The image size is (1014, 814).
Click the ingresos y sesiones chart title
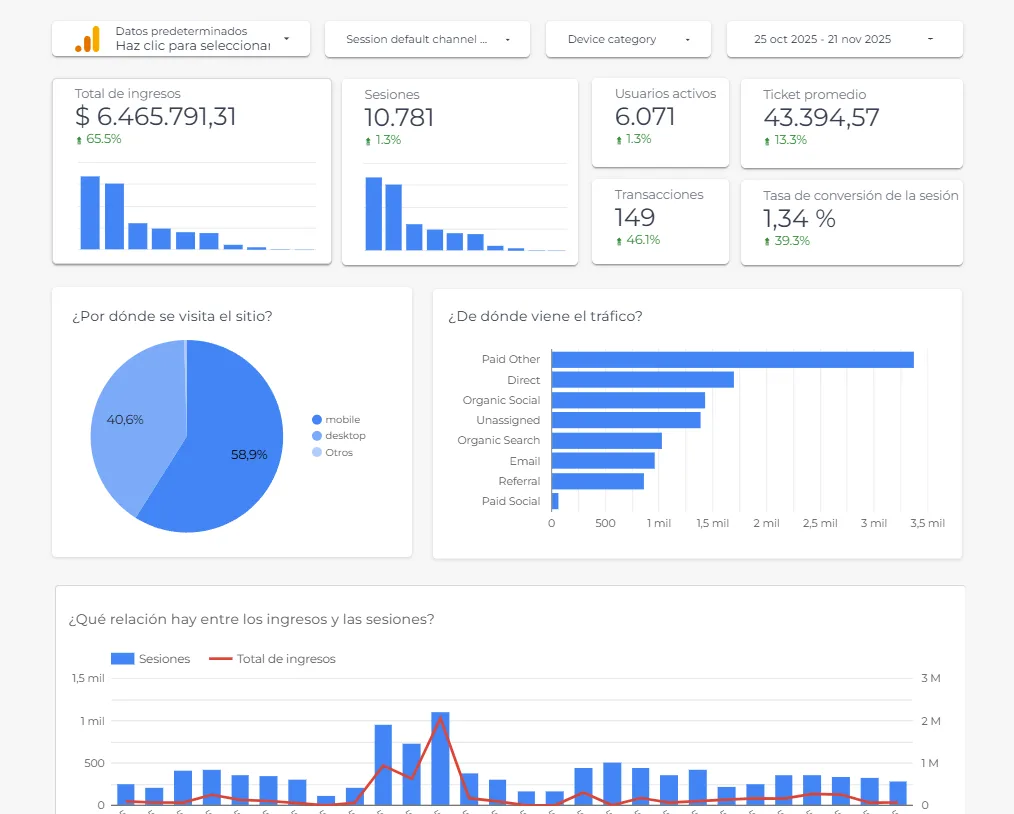(x=252, y=619)
